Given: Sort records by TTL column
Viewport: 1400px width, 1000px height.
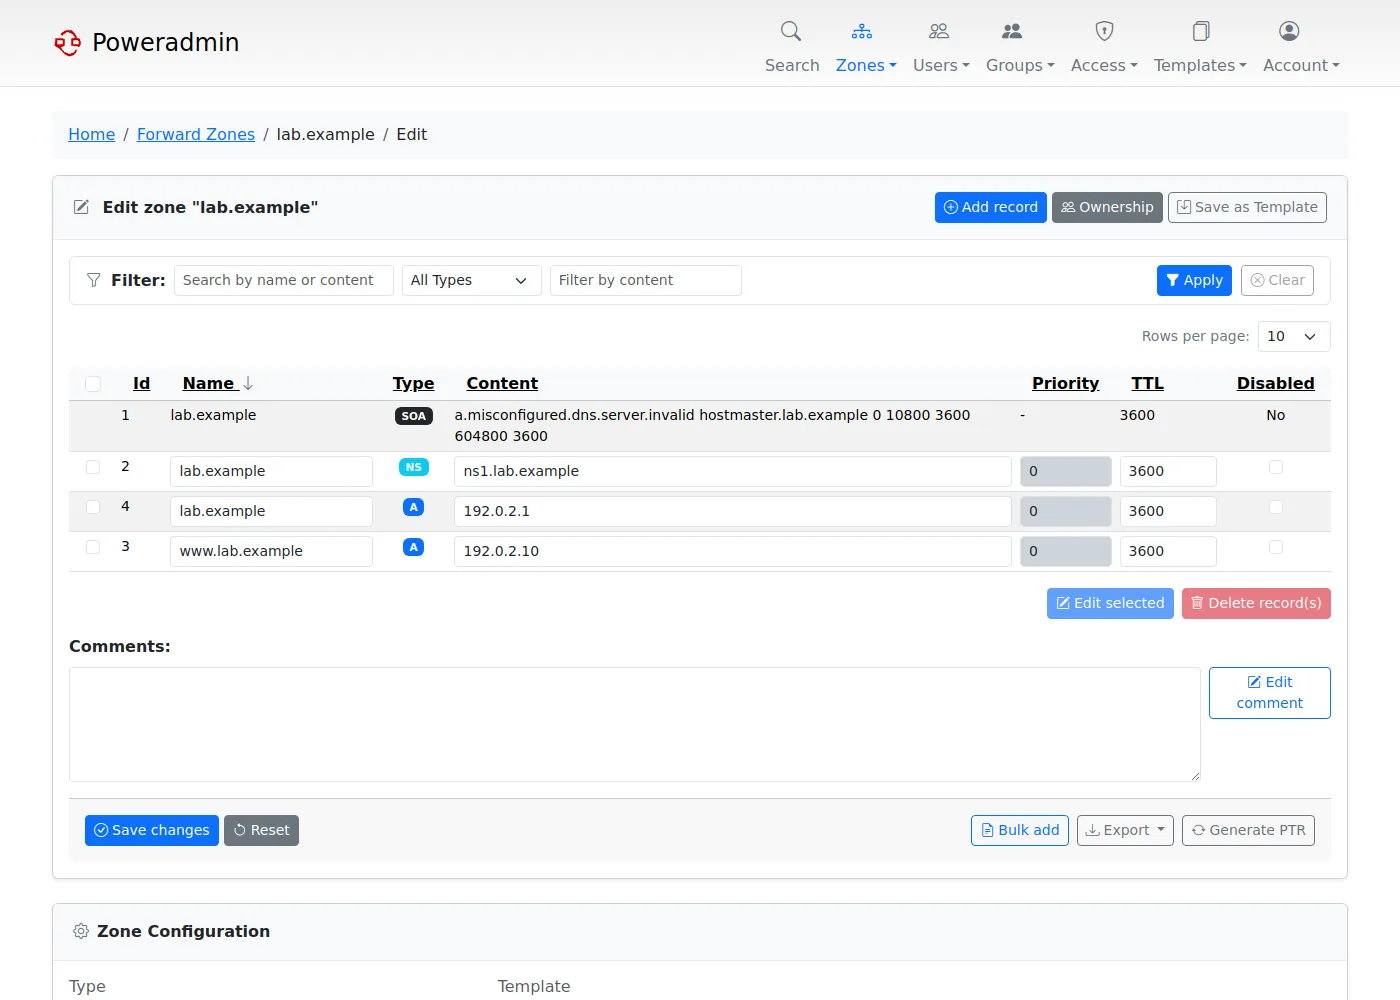Looking at the screenshot, I should [x=1147, y=383].
